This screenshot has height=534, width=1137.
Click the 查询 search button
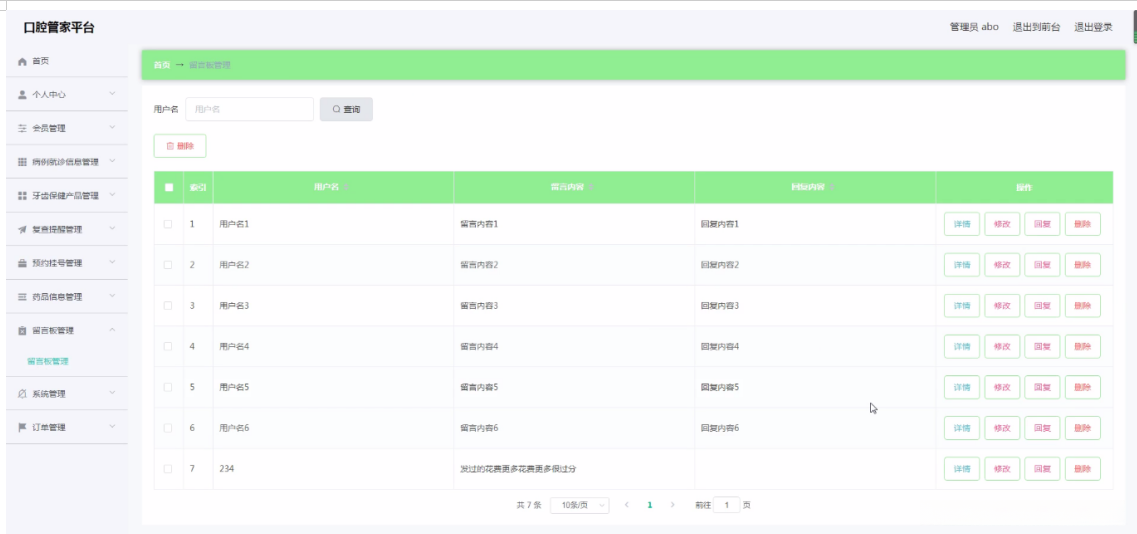(347, 109)
